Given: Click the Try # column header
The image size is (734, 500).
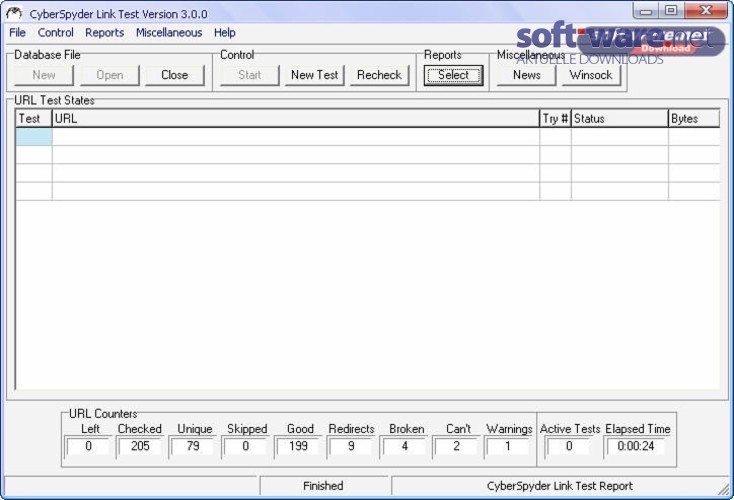Looking at the screenshot, I should (x=555, y=118).
